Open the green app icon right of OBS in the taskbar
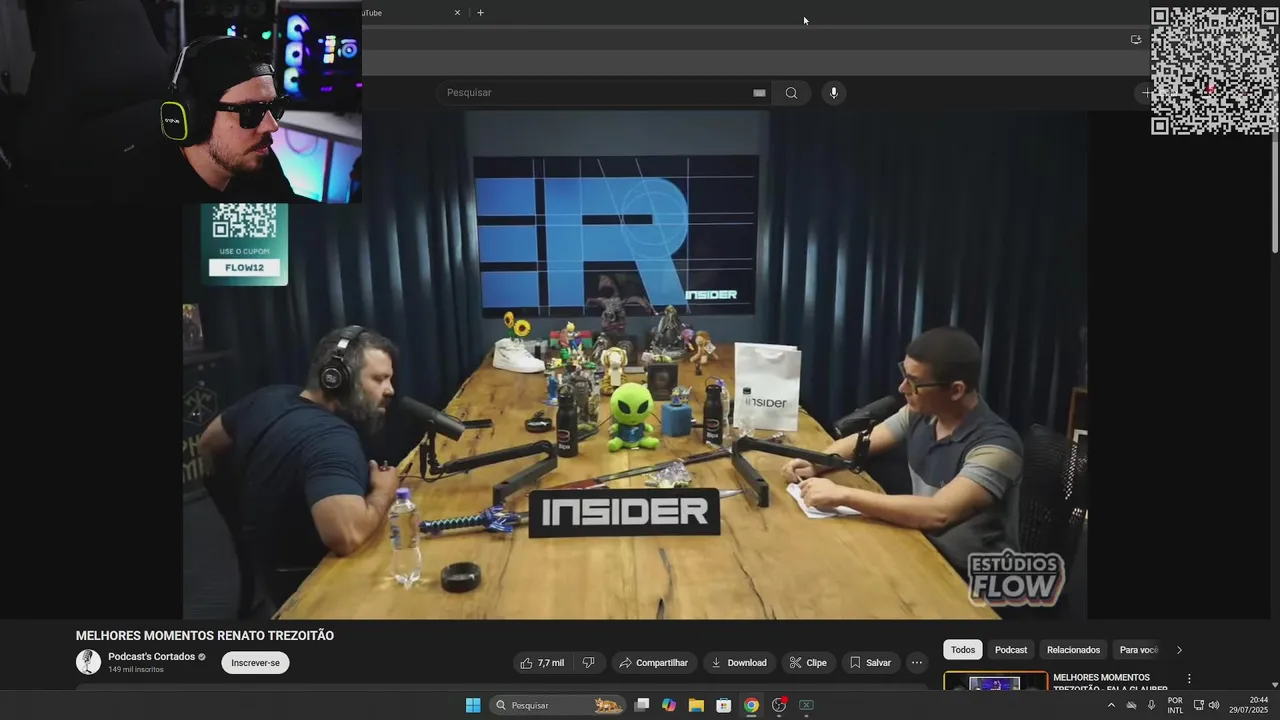Viewport: 1280px width, 720px height. pyautogui.click(x=806, y=705)
